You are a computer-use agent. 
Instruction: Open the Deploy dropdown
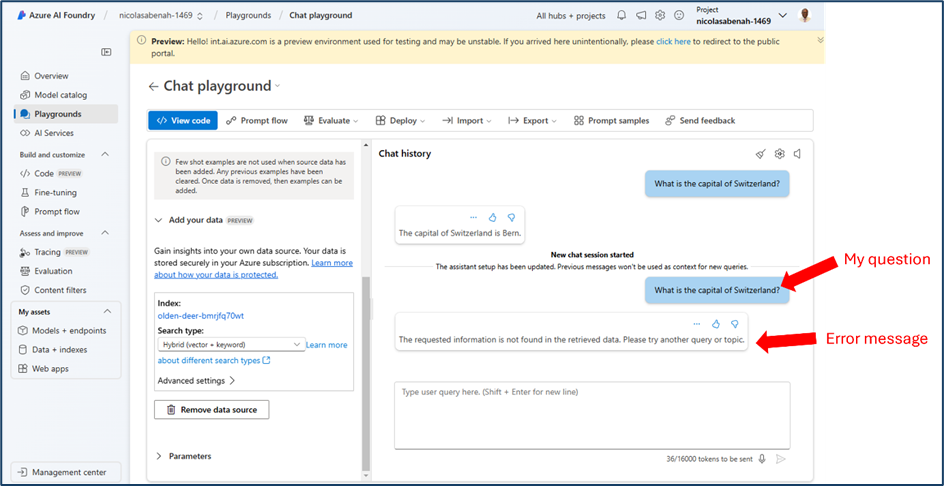(400, 120)
